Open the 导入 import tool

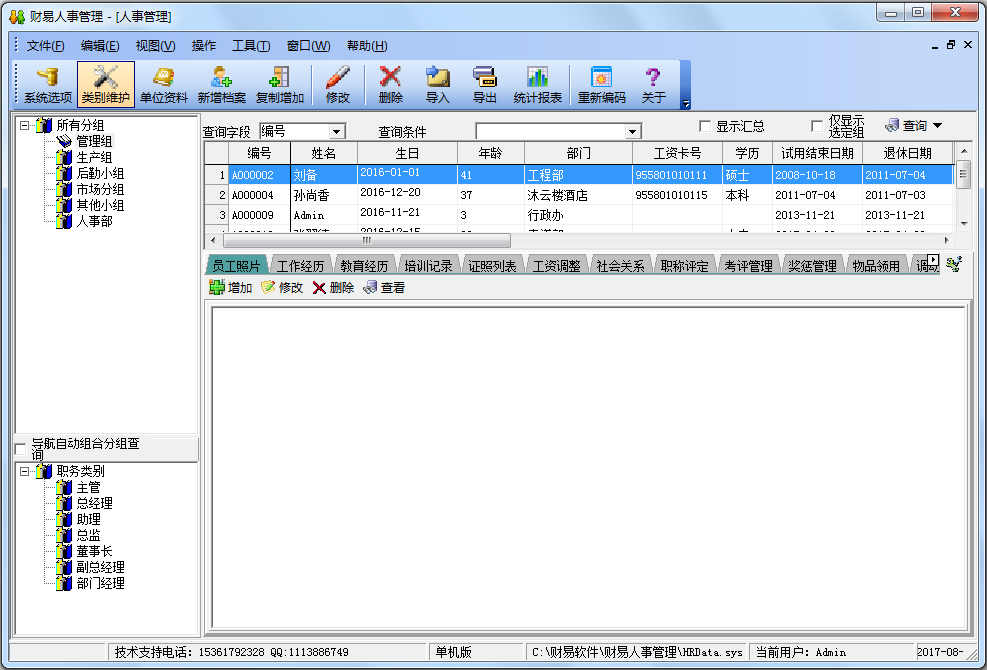coord(438,85)
